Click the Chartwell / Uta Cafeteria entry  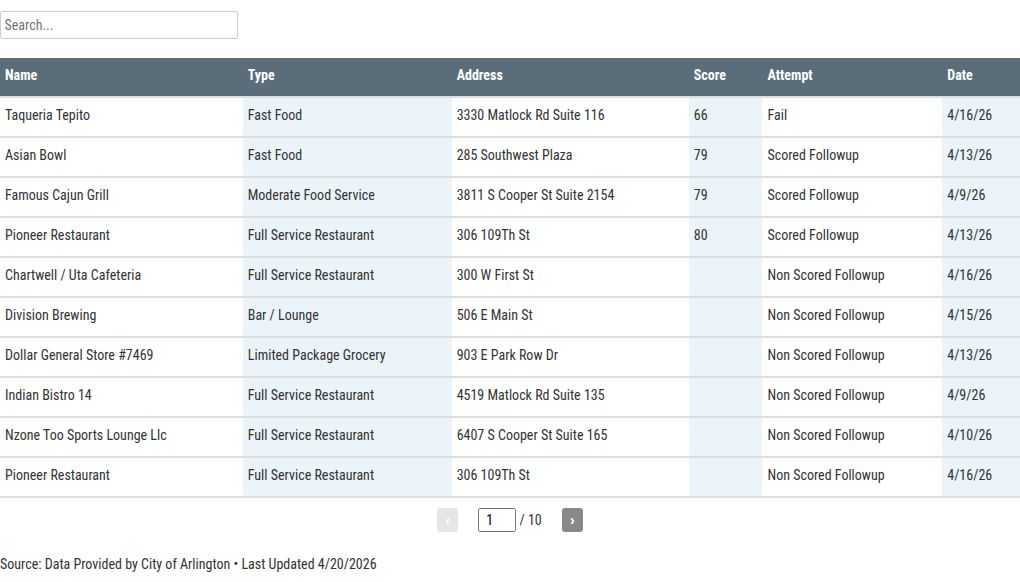pos(73,275)
